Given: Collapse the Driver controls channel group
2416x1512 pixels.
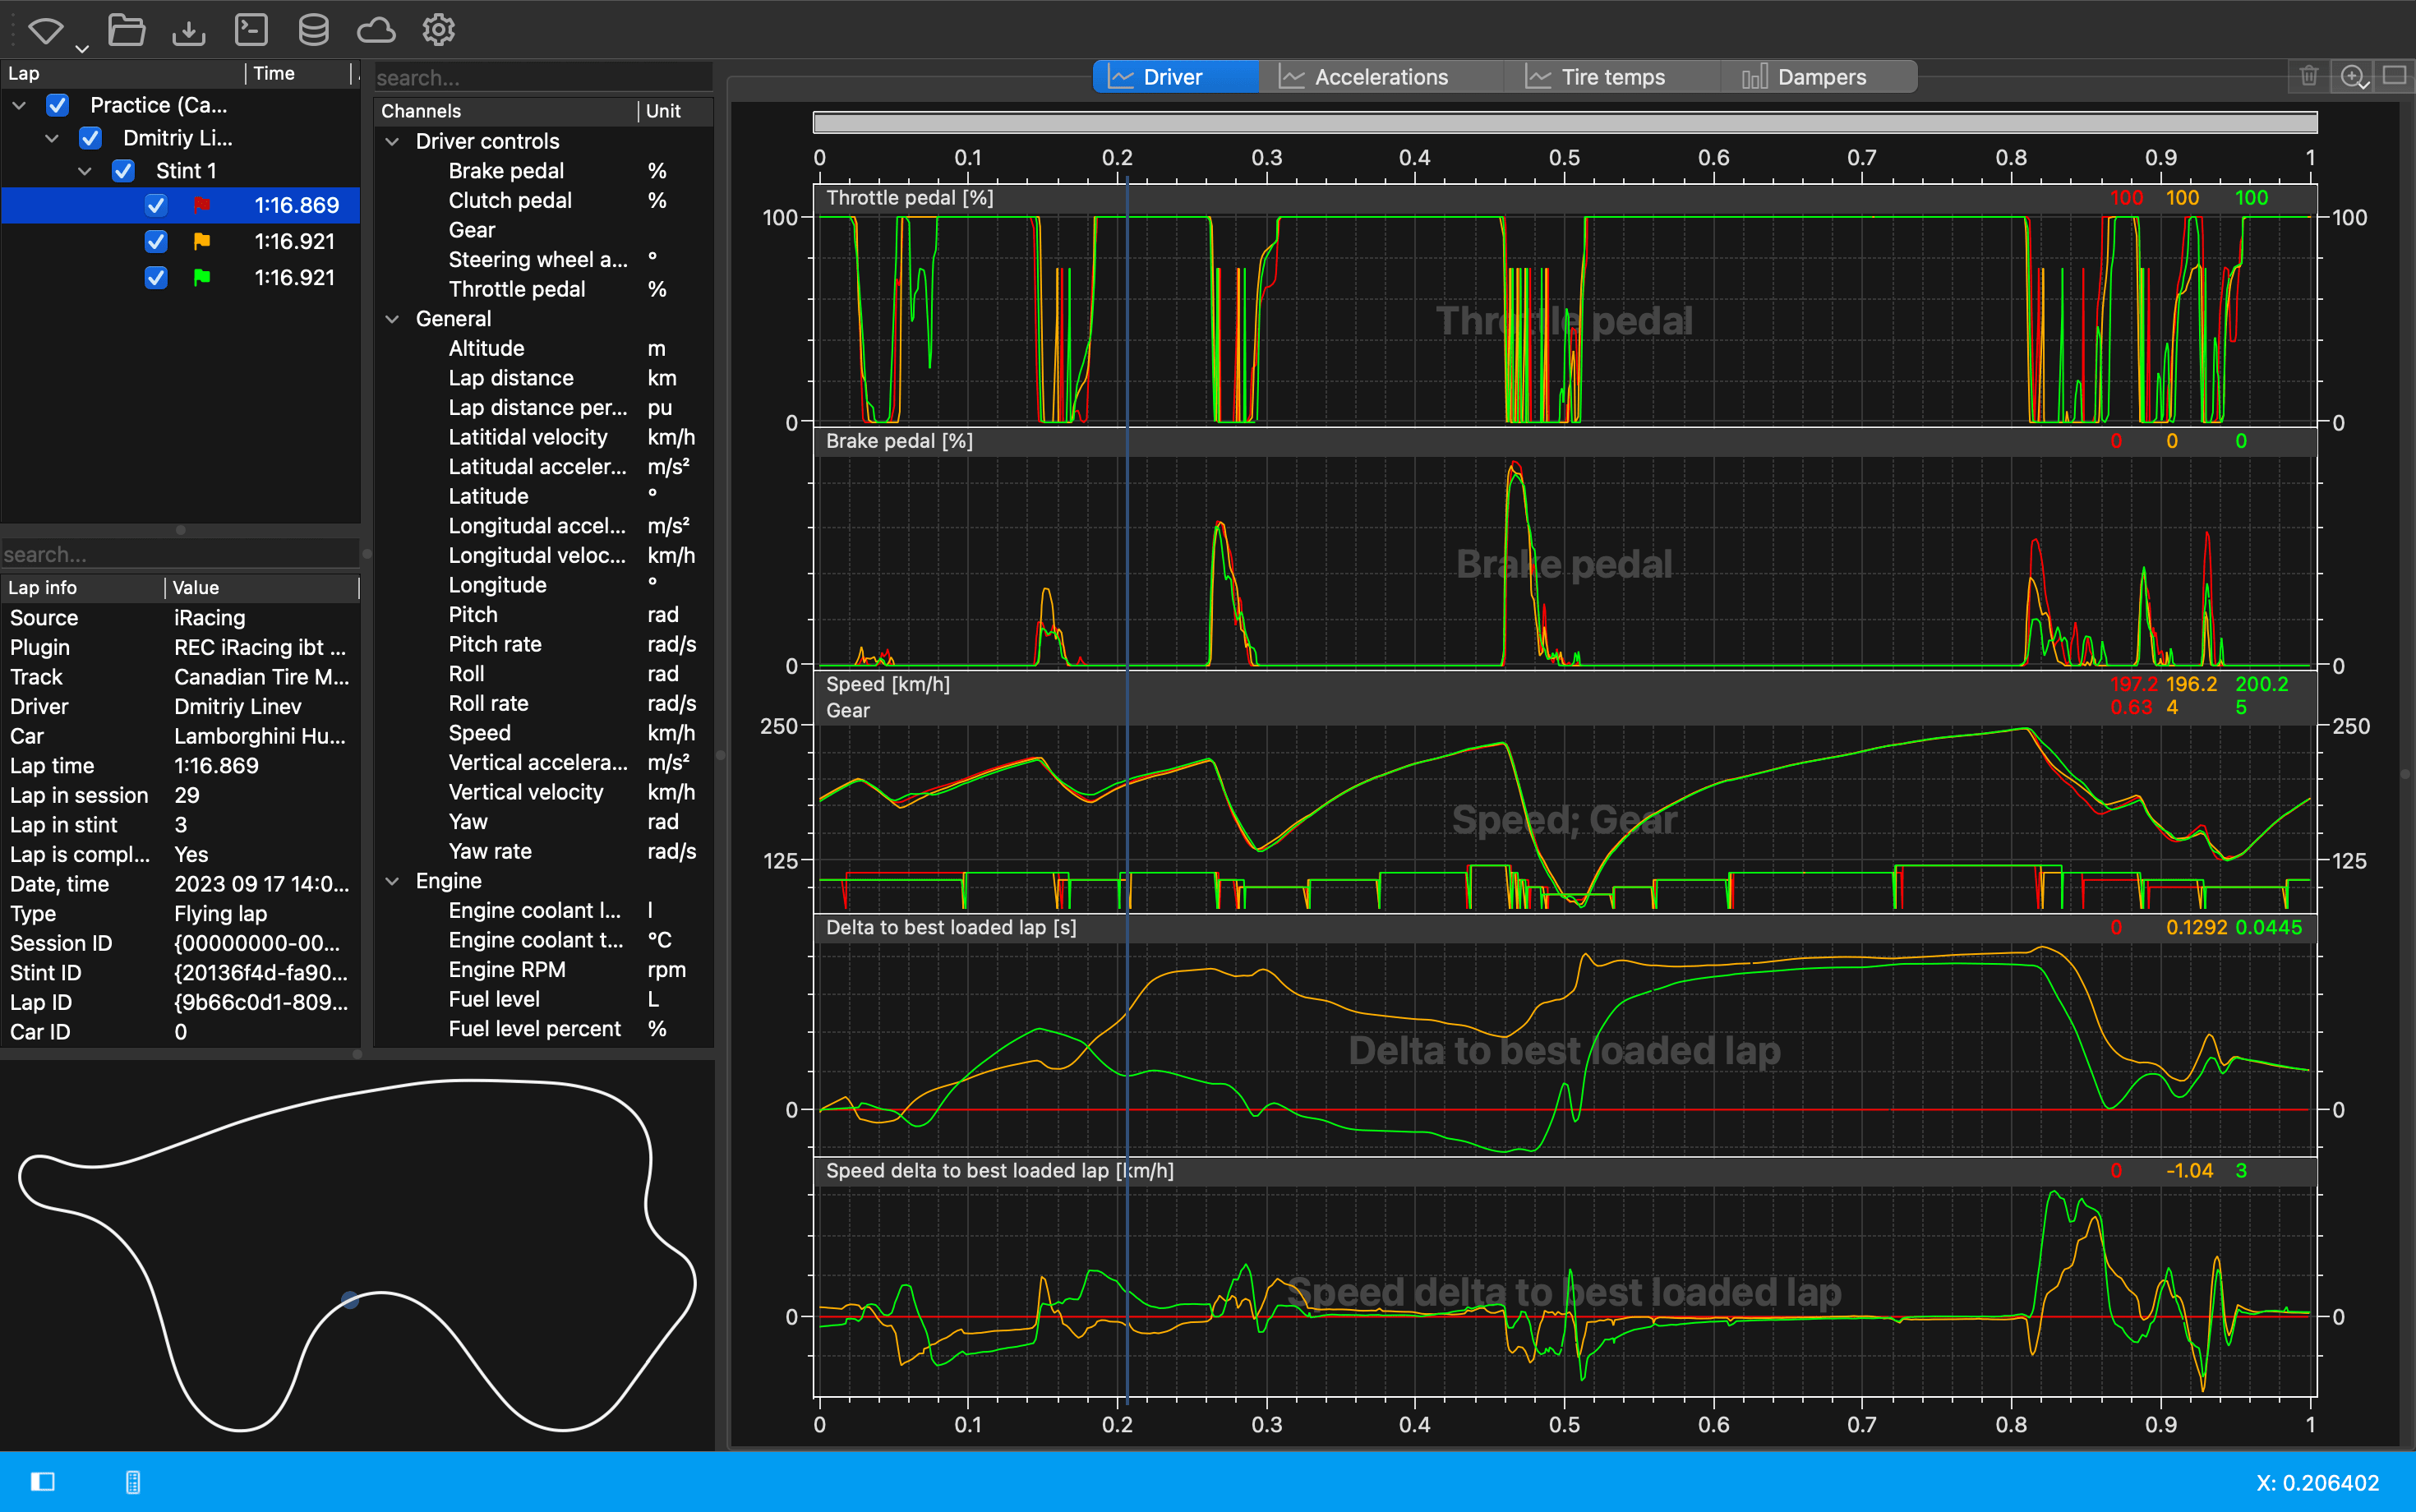Looking at the screenshot, I should 393,141.
